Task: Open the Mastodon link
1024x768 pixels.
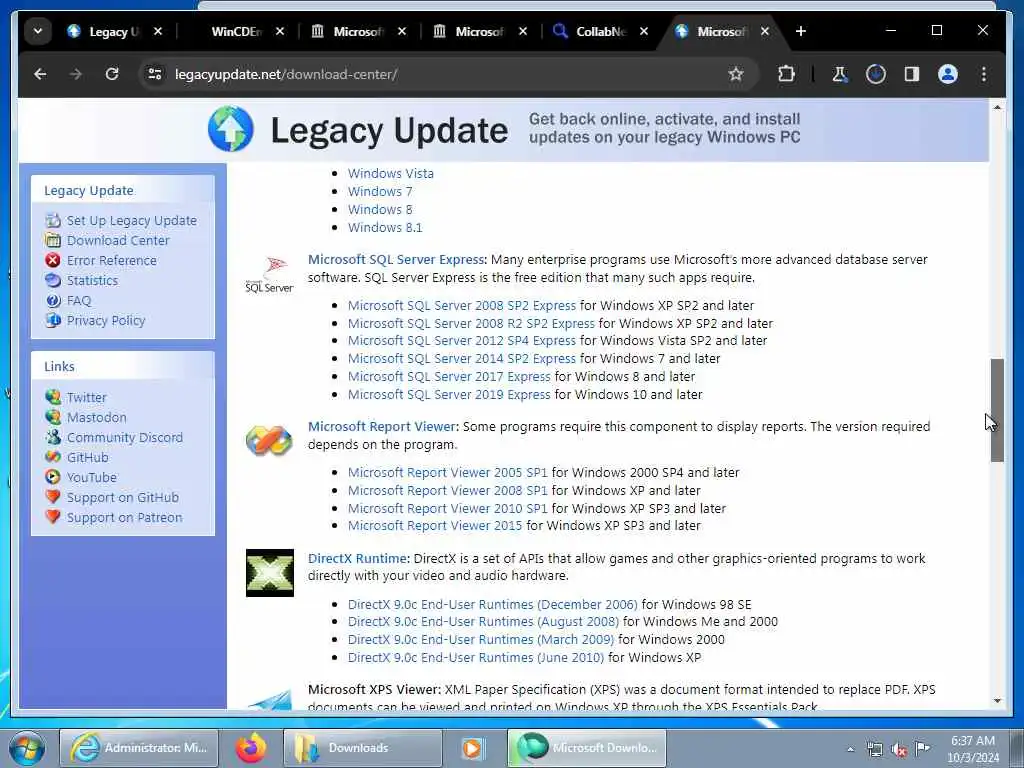Action: click(97, 417)
